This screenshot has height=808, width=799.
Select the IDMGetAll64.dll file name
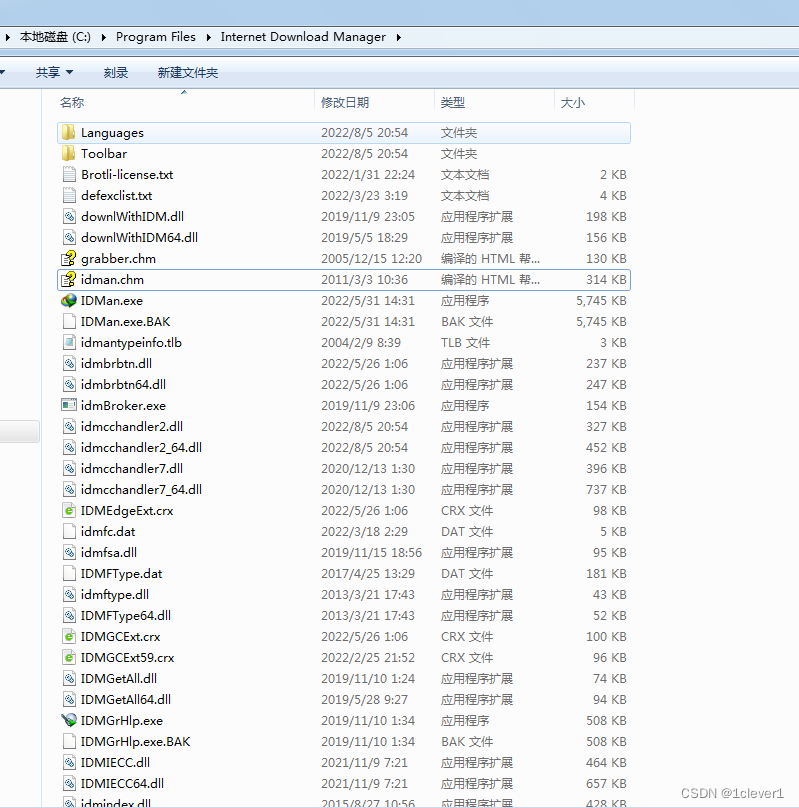point(126,700)
